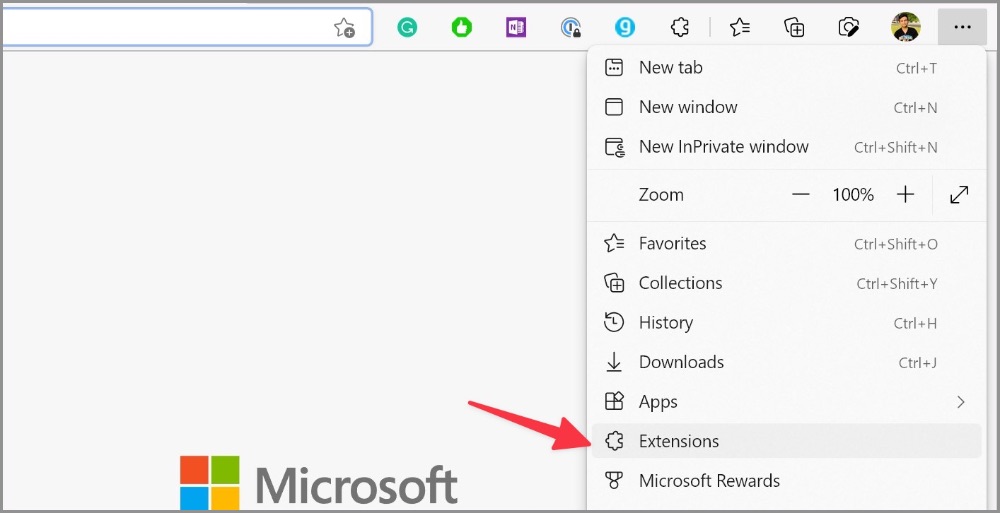Open the Grammarly extension icon
The image size is (1000, 513).
pyautogui.click(x=407, y=27)
